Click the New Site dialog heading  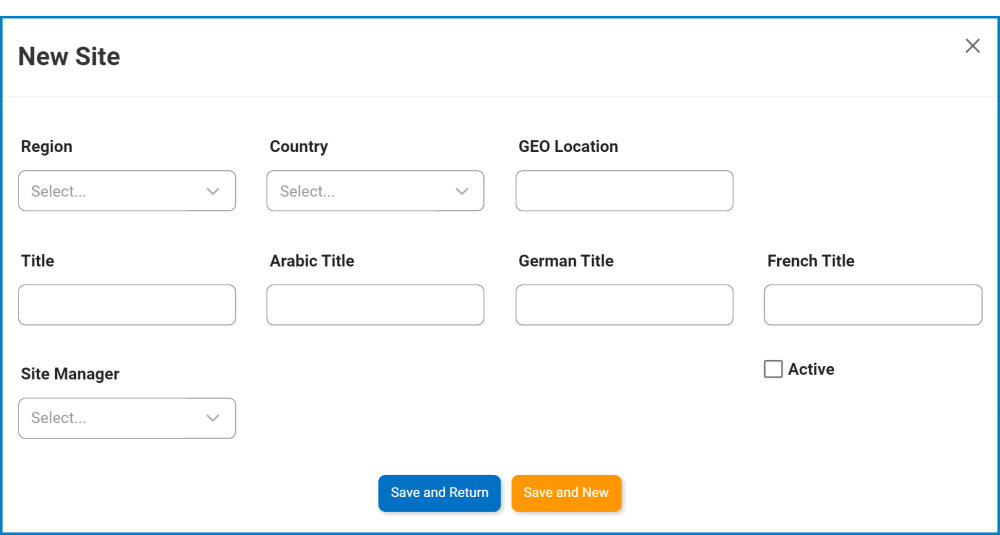point(69,57)
